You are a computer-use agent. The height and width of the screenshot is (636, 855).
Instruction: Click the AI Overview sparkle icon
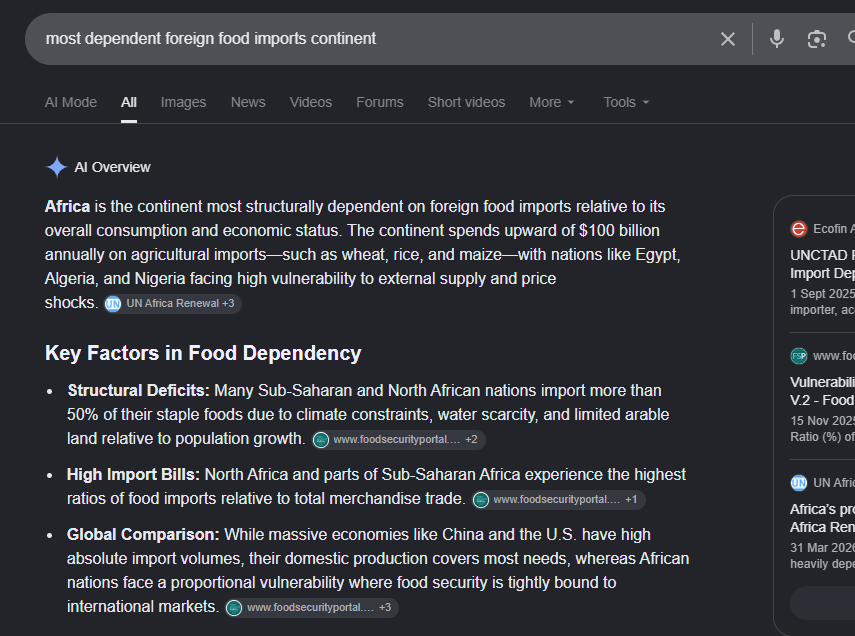click(x=57, y=167)
